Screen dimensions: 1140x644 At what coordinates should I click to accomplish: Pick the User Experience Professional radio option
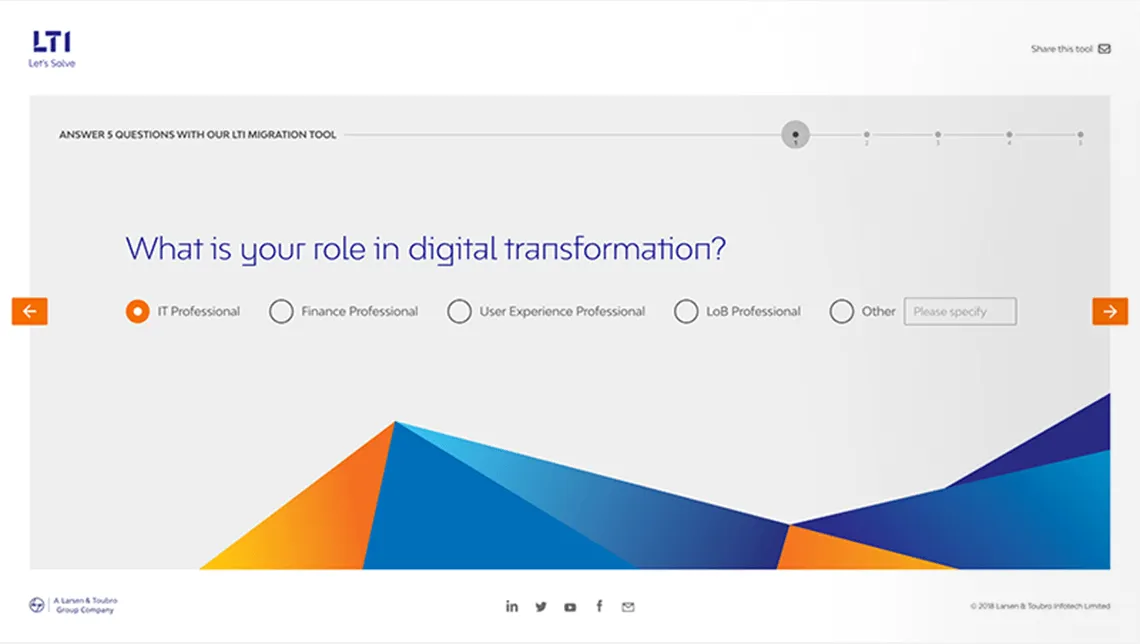(x=459, y=311)
